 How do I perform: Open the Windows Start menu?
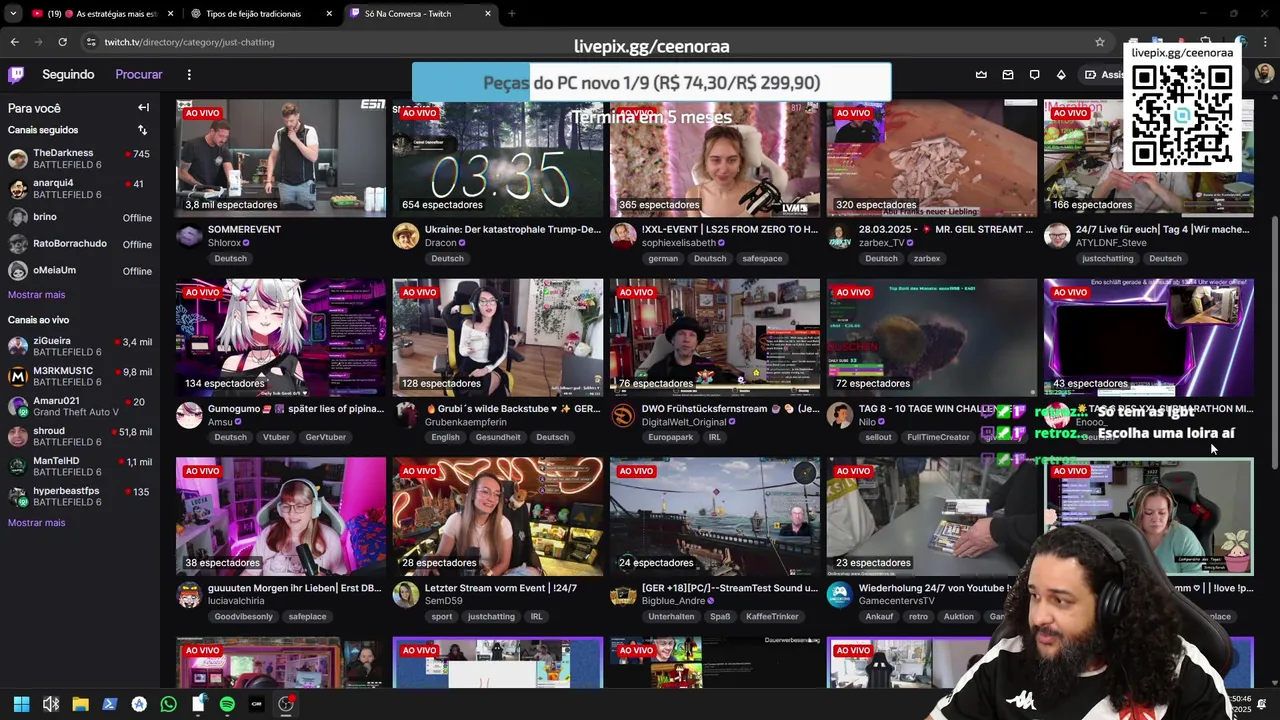21,704
